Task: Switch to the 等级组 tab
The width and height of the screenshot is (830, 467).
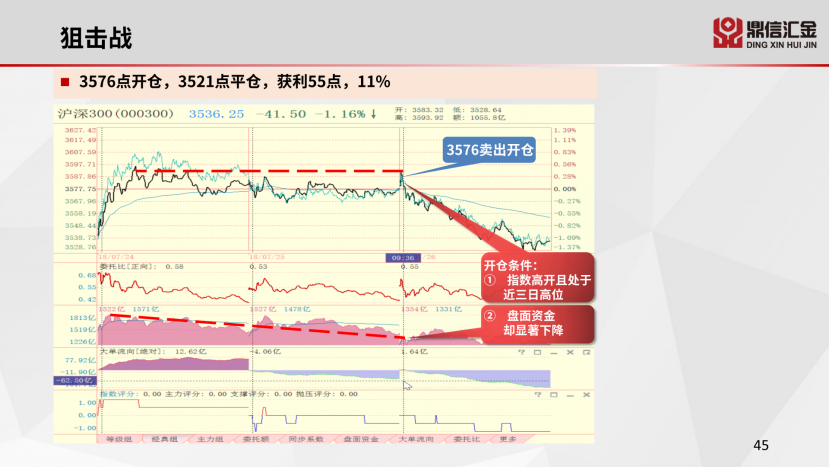Action: tap(118, 439)
